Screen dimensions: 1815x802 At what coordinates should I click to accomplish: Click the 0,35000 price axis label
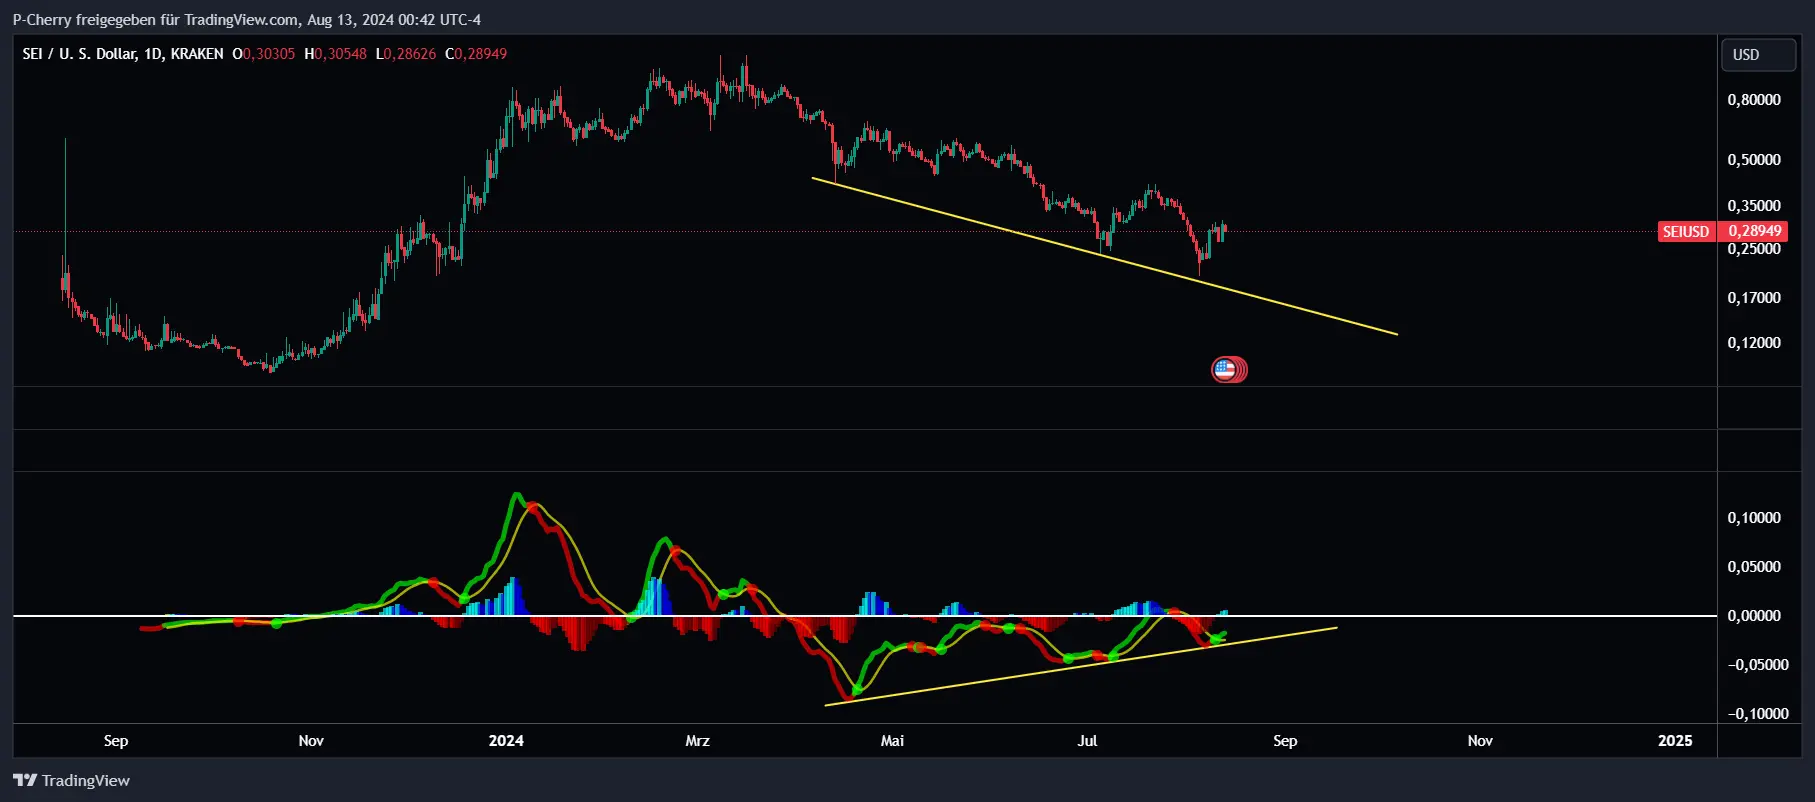(x=1754, y=206)
